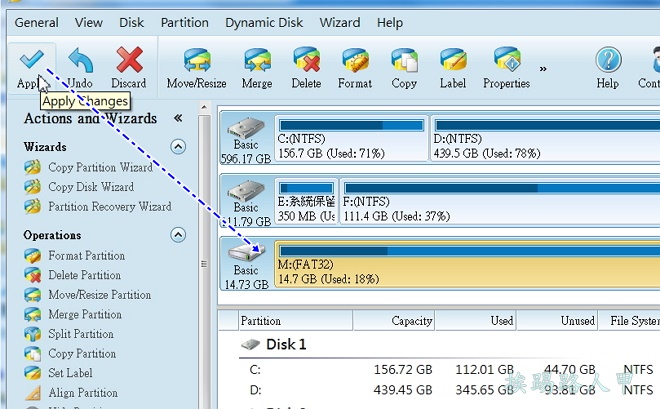
Task: Select the E: 350 MB partition block
Action: point(306,201)
